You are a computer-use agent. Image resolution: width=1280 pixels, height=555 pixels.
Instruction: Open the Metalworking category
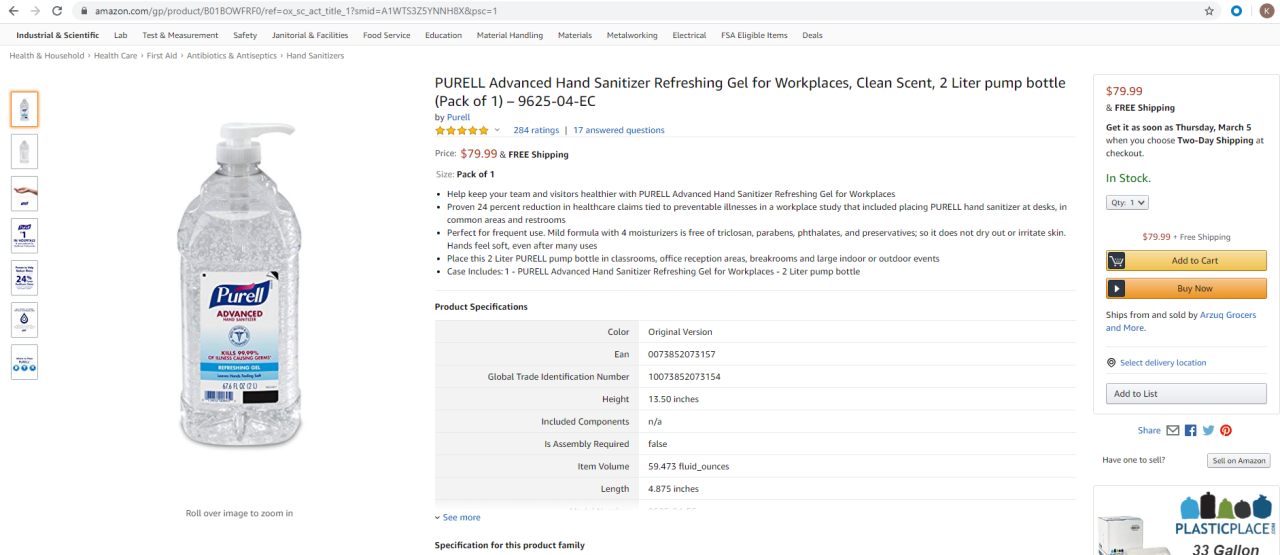(x=632, y=35)
